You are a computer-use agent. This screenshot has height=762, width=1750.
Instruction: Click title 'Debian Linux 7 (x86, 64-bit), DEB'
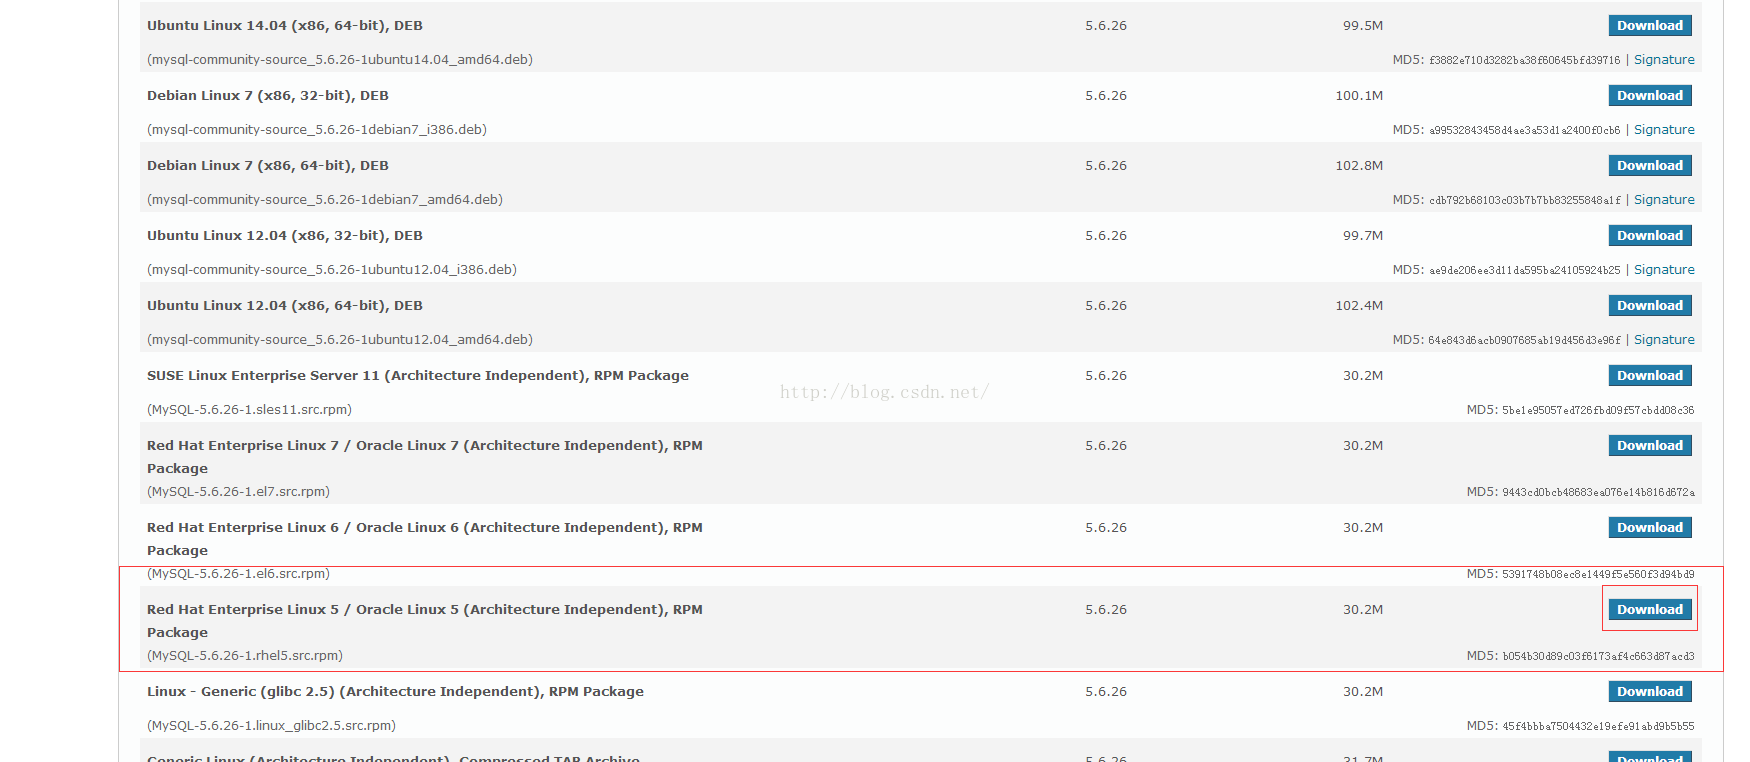(268, 166)
